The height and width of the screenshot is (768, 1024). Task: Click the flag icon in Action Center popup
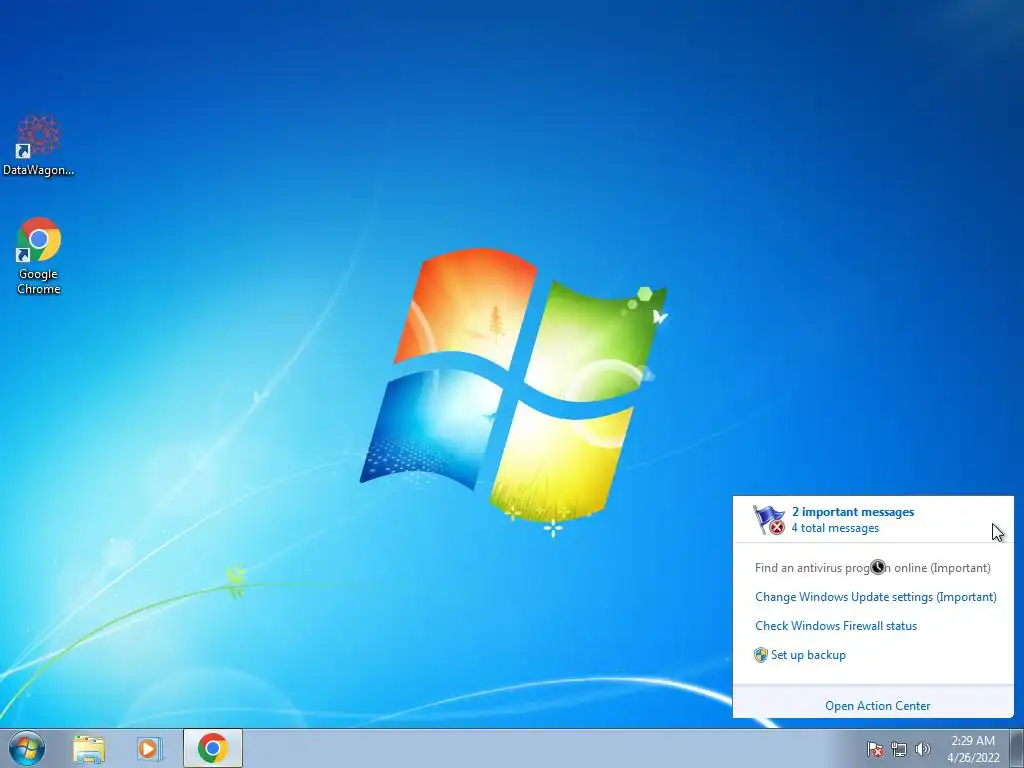click(769, 520)
